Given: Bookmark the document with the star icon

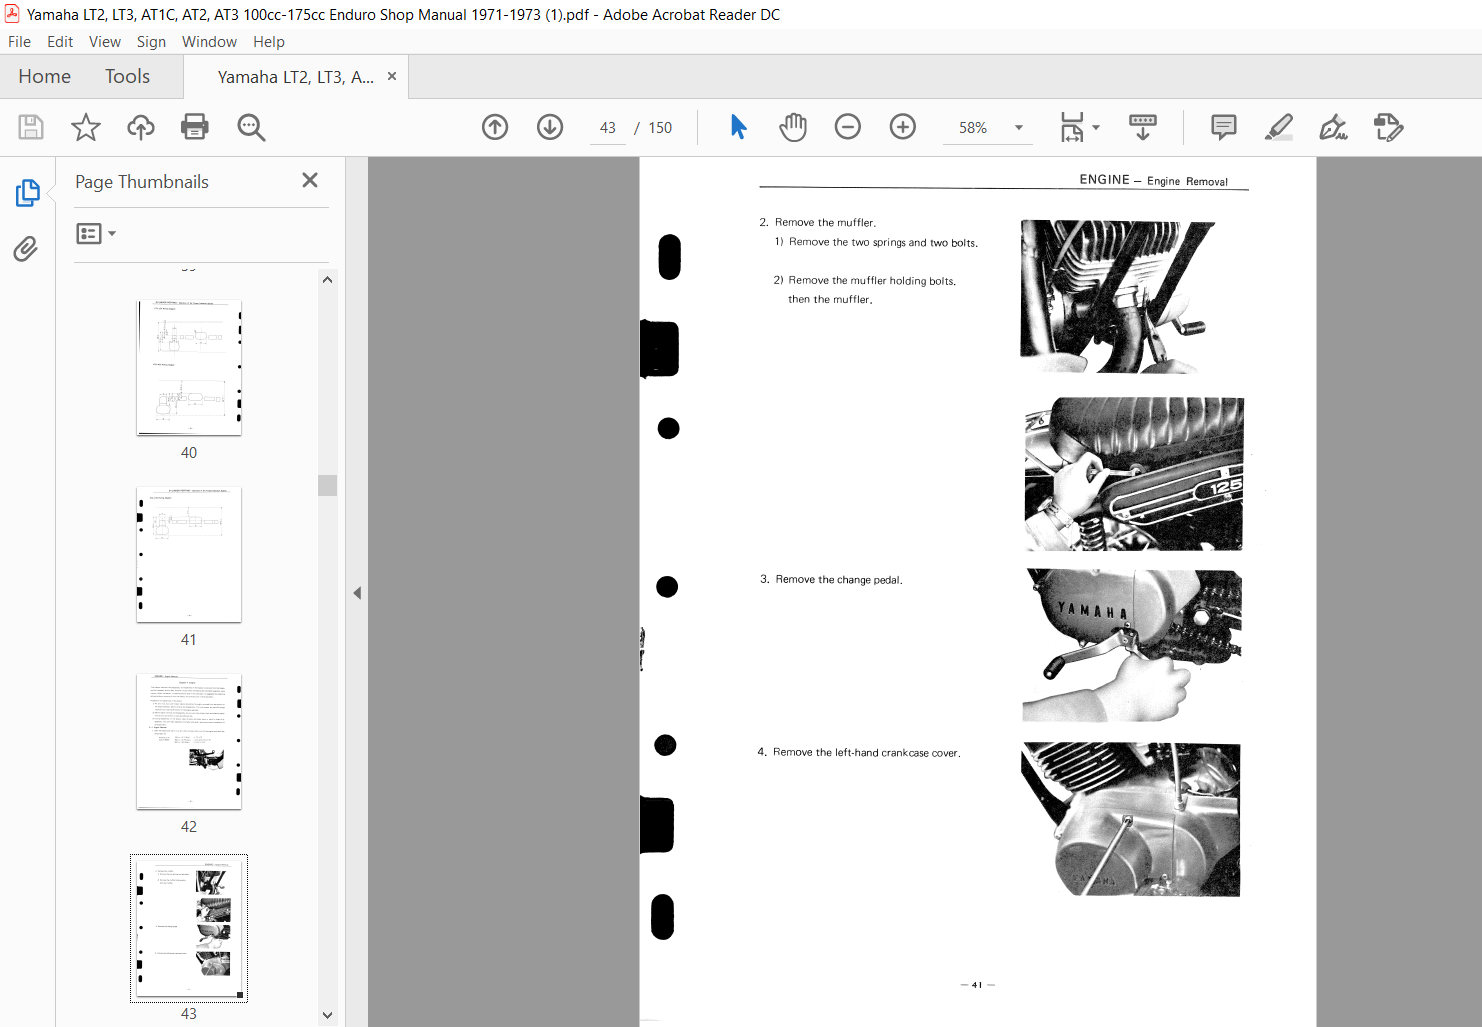Looking at the screenshot, I should tap(86, 127).
